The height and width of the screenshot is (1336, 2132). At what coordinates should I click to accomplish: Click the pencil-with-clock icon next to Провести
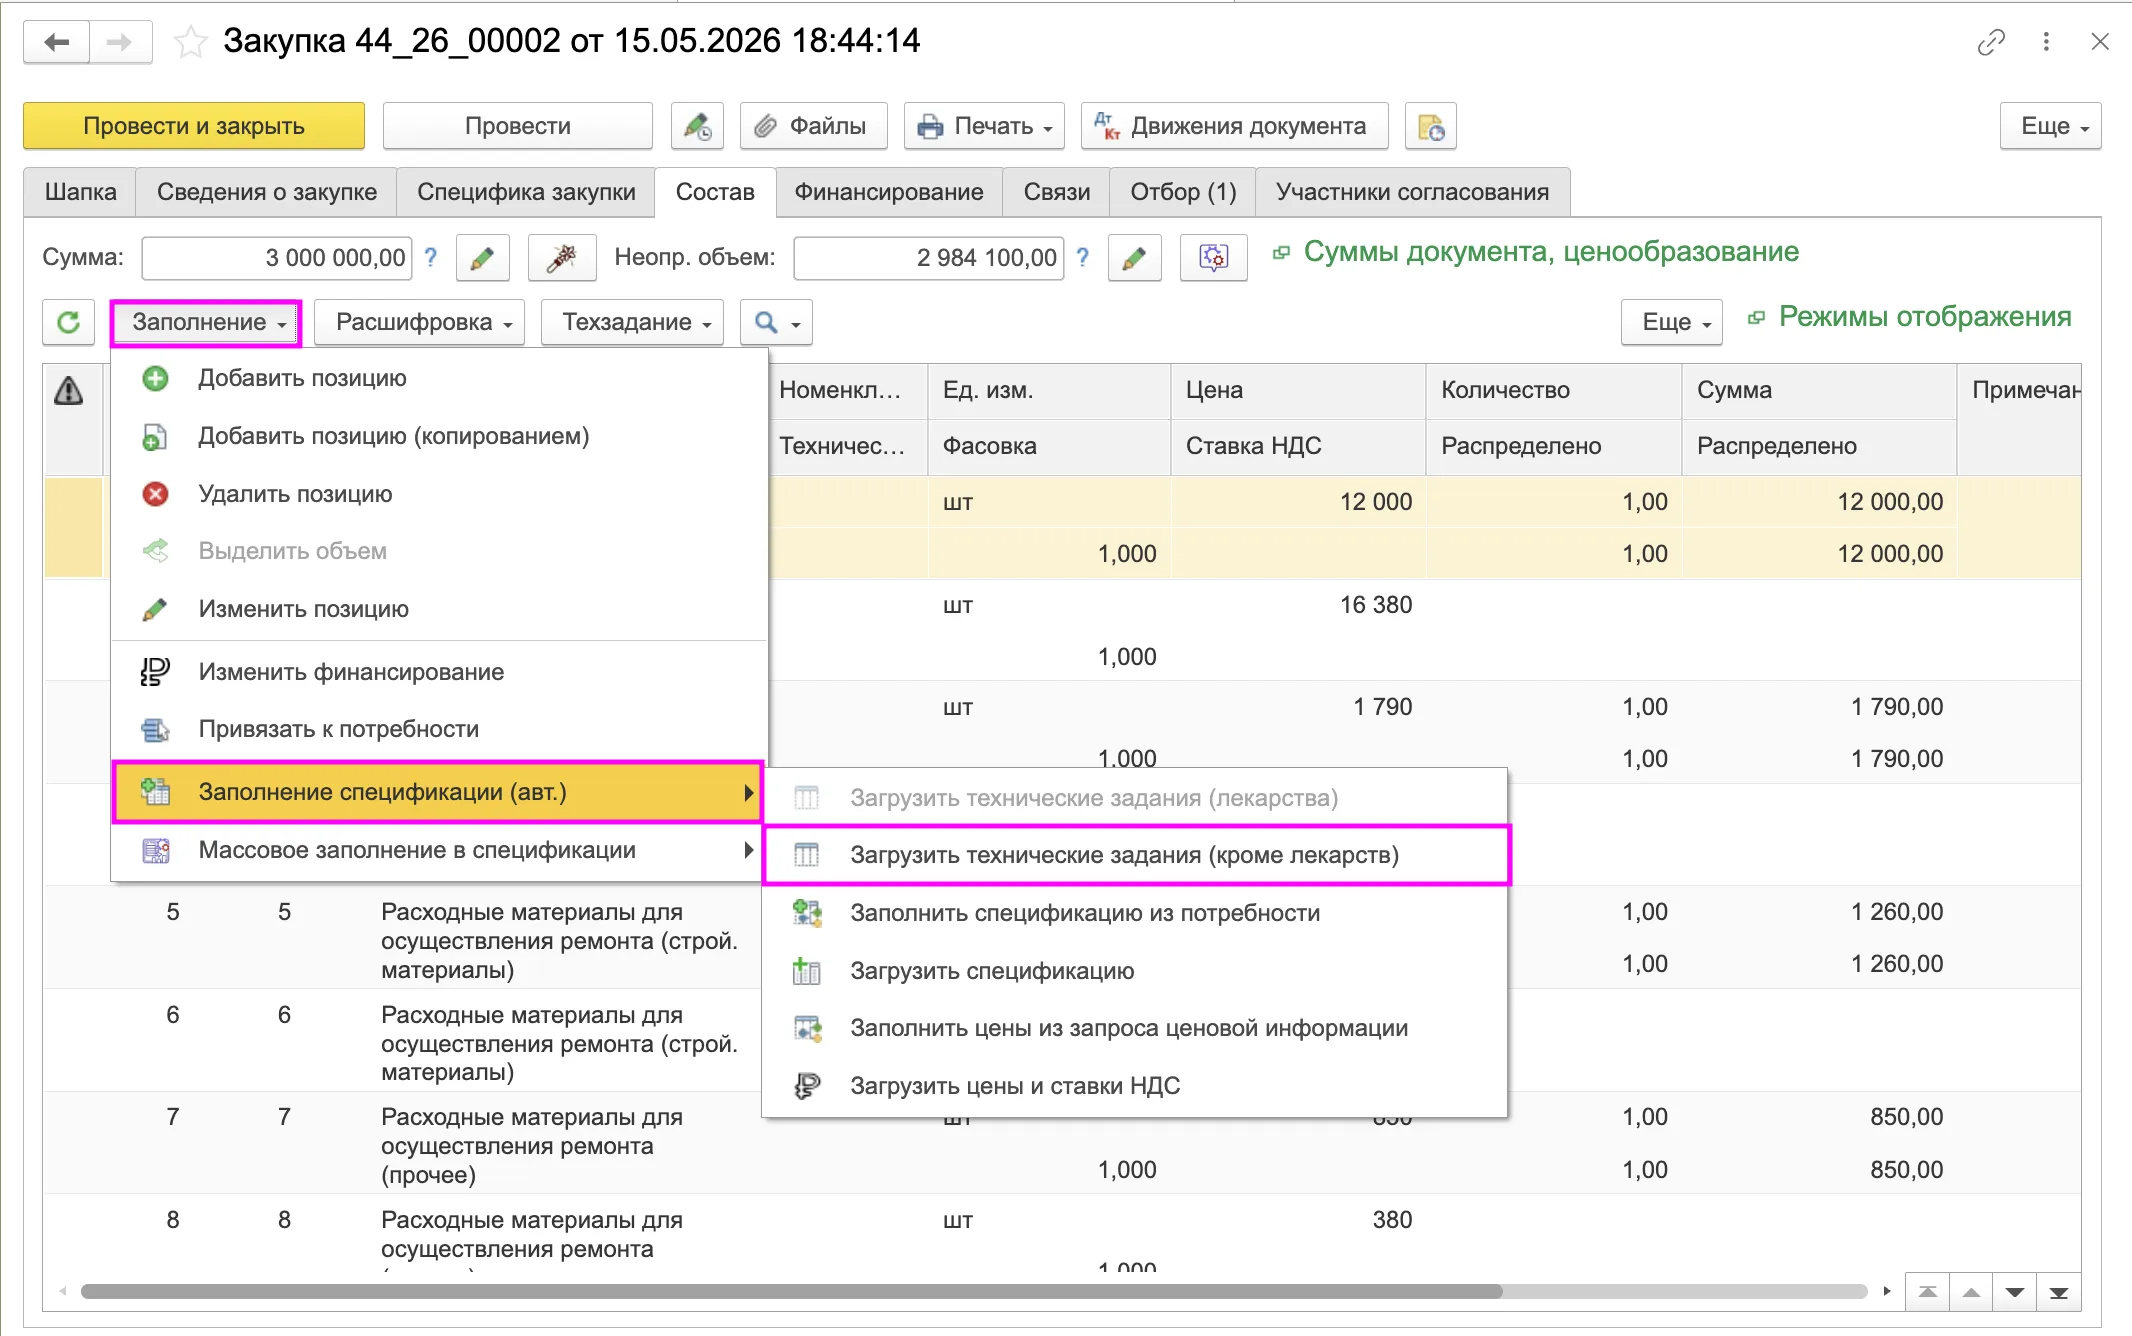[697, 126]
